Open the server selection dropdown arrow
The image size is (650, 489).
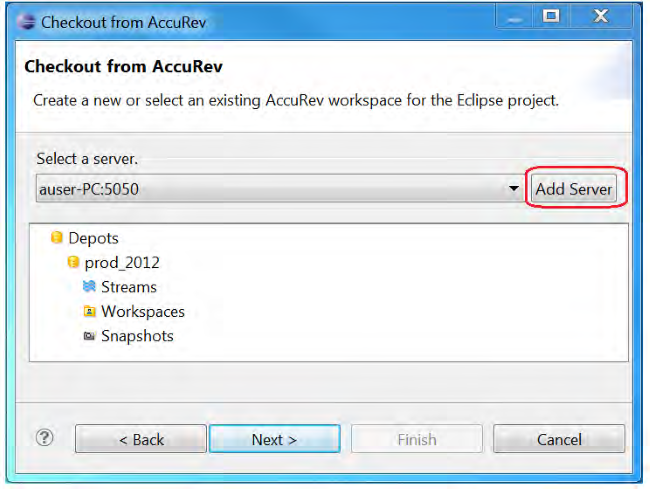(x=514, y=189)
